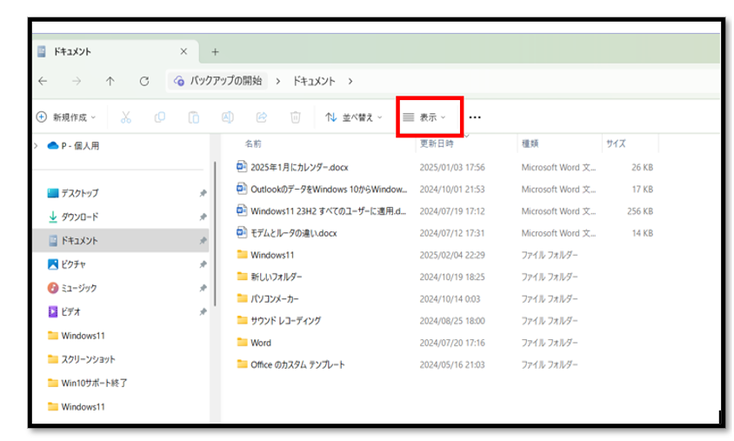Image resolution: width=734 pixels, height=441 pixels.
Task: Unpin icon next to ダウンロード
Action: (203, 217)
